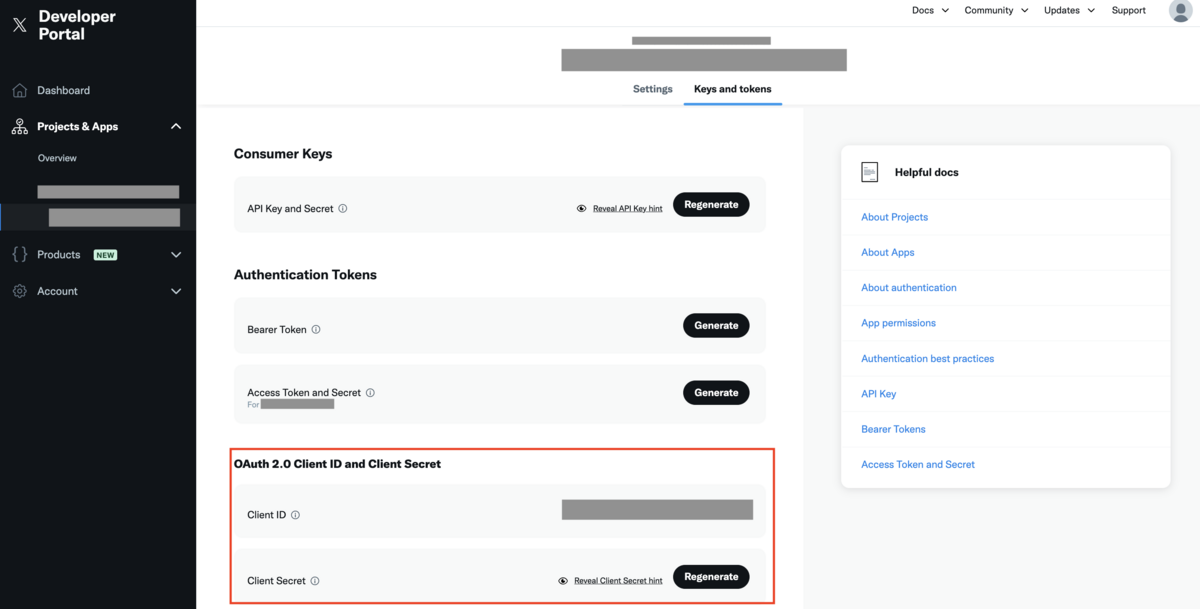
Task: Select the Keys and tokens tab
Action: [733, 89]
